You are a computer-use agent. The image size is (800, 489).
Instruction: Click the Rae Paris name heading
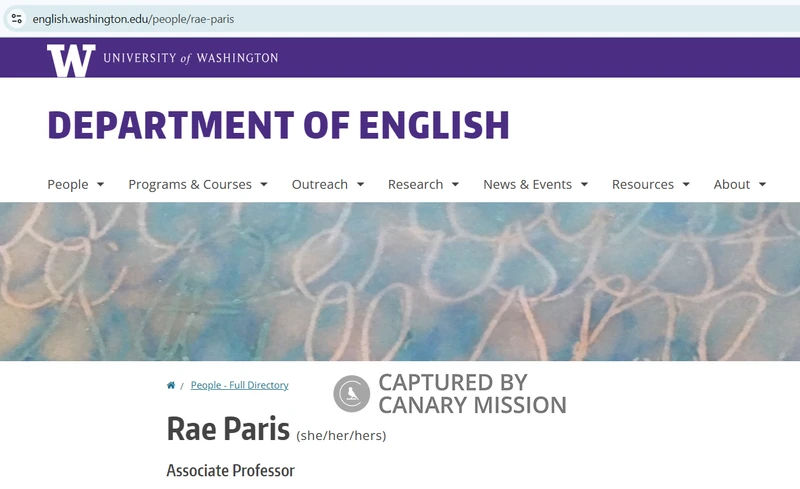[x=228, y=429]
